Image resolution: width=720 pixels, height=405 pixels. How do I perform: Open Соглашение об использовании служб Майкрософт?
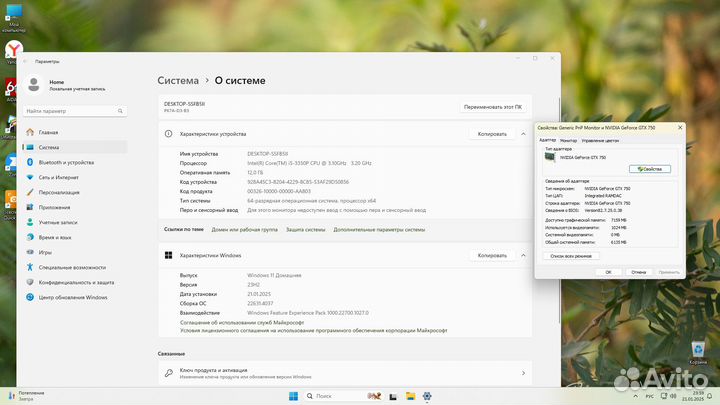[242, 323]
